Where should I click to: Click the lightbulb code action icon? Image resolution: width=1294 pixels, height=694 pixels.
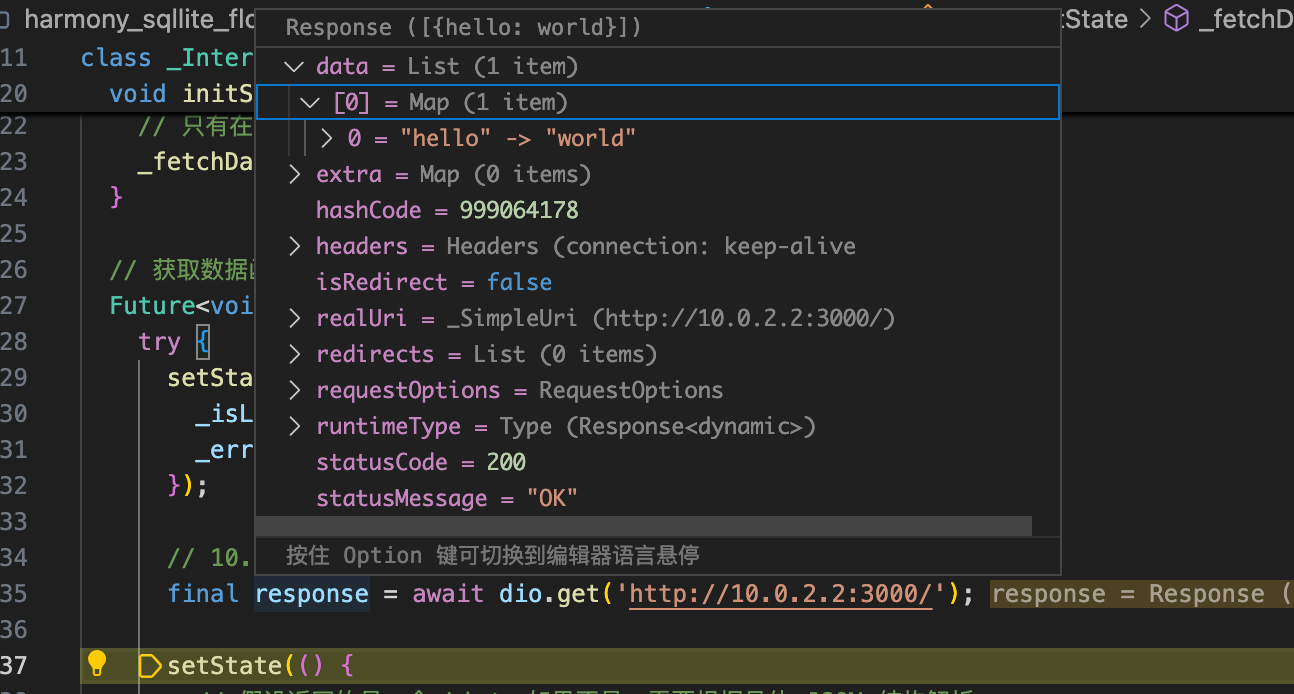[x=96, y=663]
